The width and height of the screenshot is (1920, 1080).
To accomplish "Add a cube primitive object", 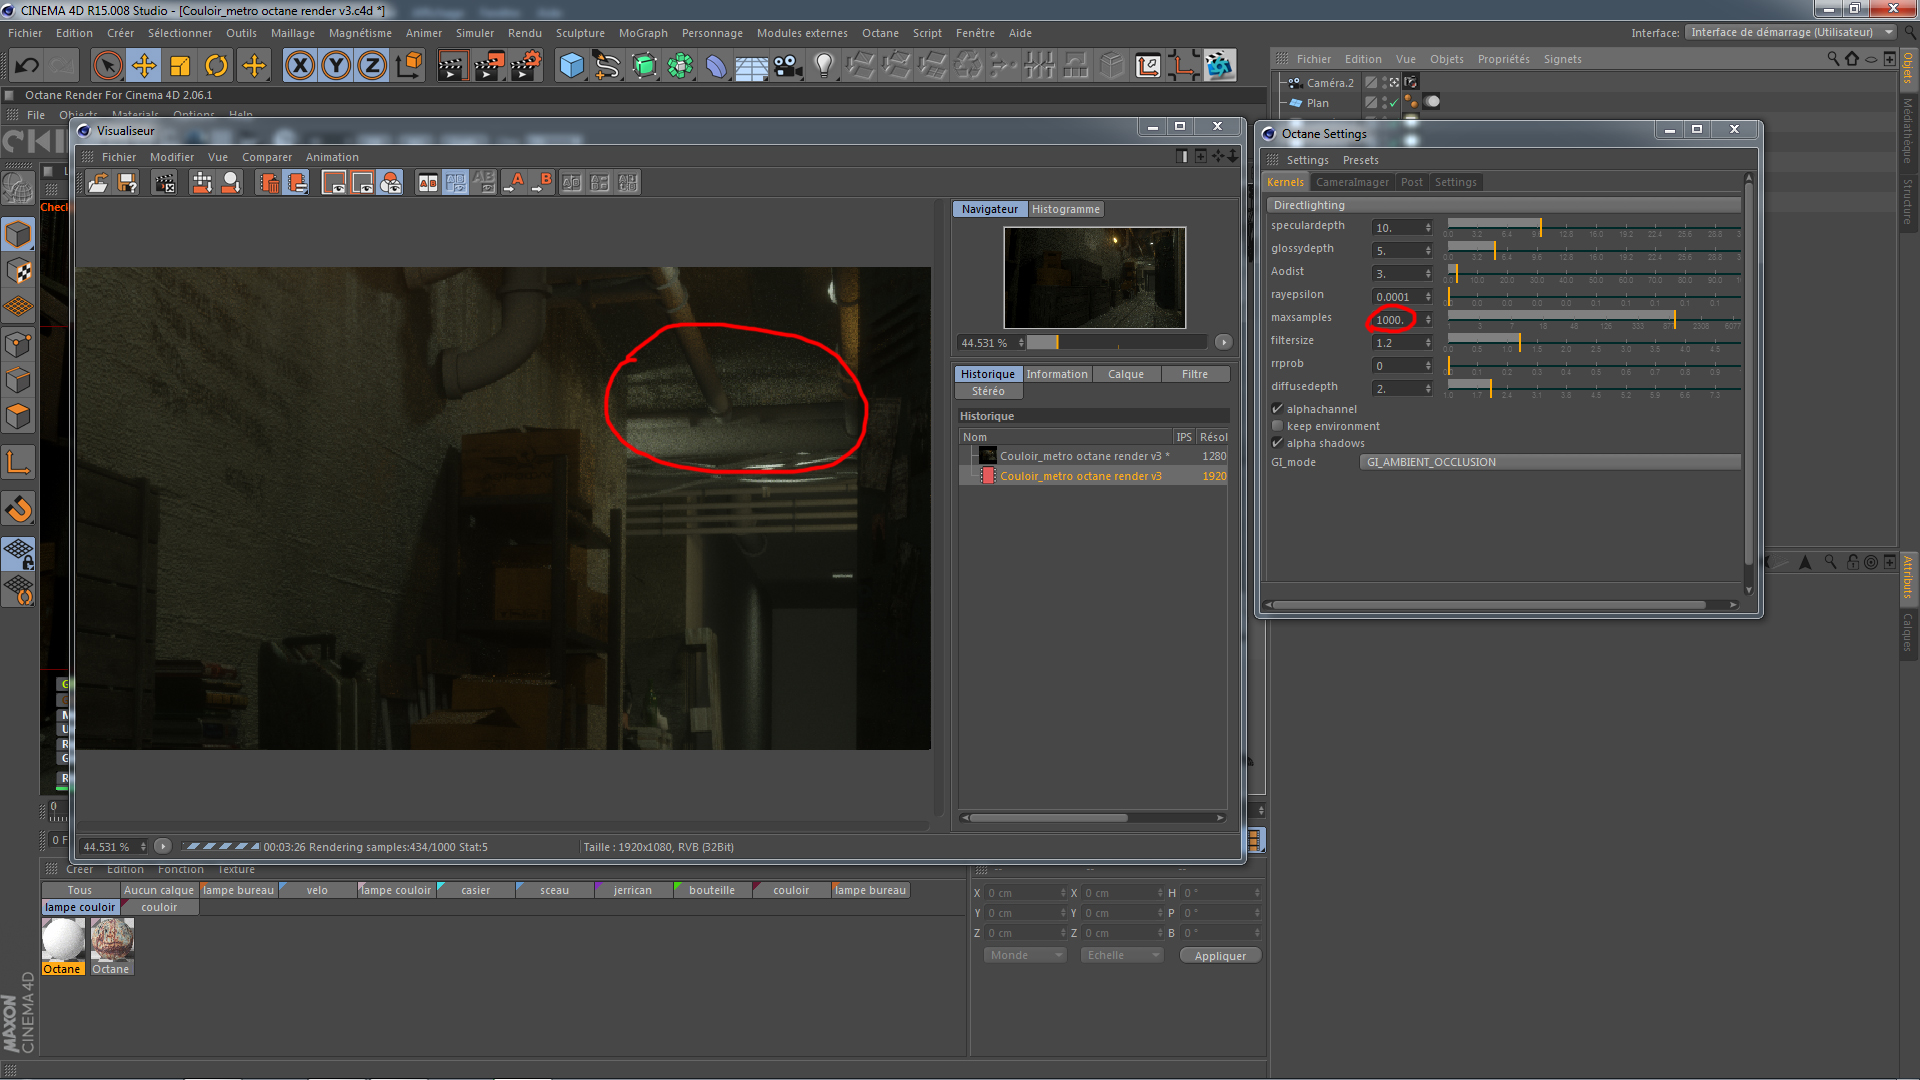I will click(571, 66).
